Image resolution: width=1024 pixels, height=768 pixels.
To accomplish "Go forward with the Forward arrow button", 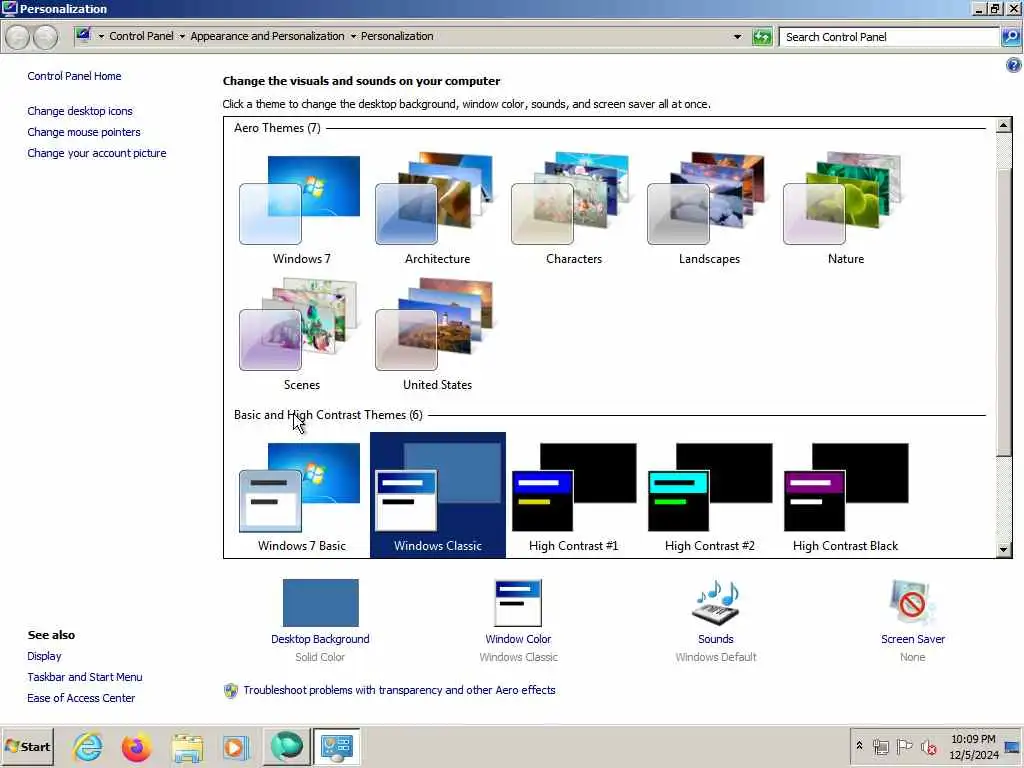I will (x=45, y=37).
